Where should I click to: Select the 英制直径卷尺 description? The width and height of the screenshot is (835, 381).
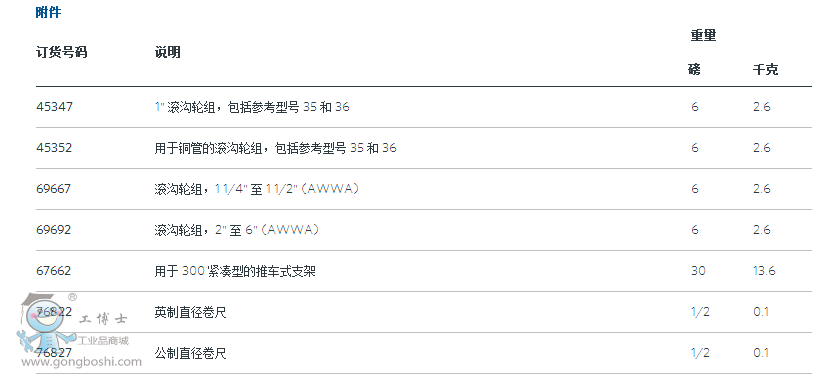(190, 312)
